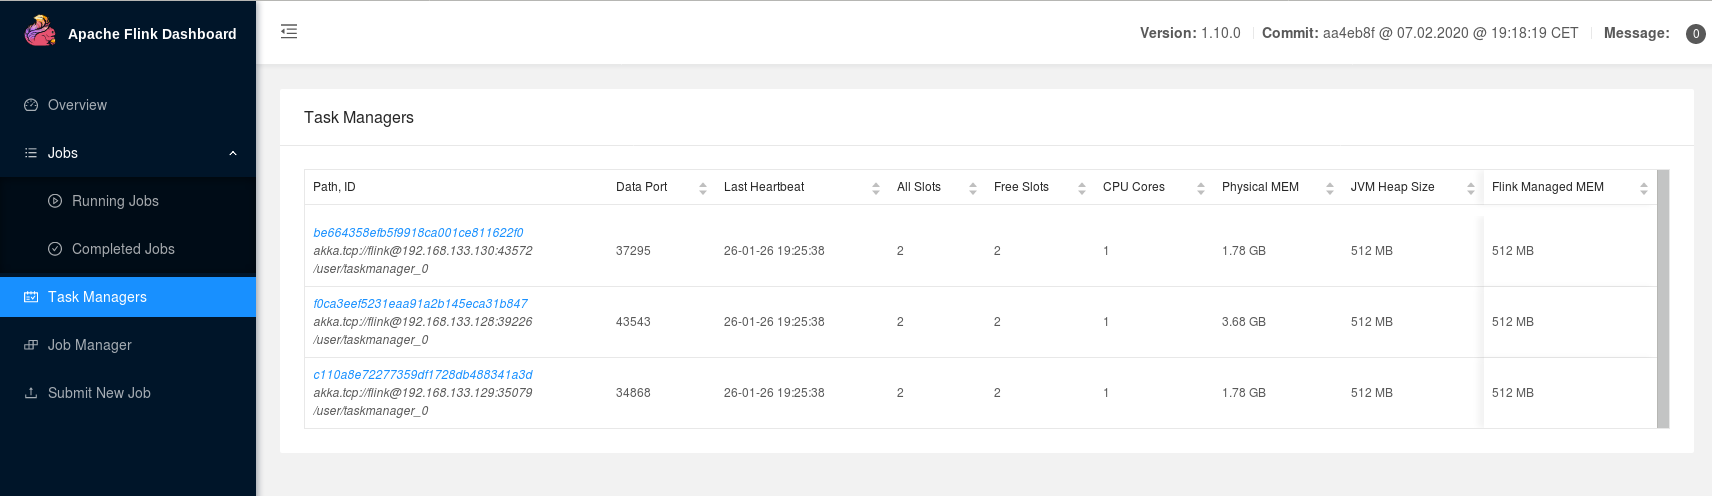This screenshot has width=1712, height=496.
Task: Click the table's vertical scrollbar
Action: point(1663,299)
